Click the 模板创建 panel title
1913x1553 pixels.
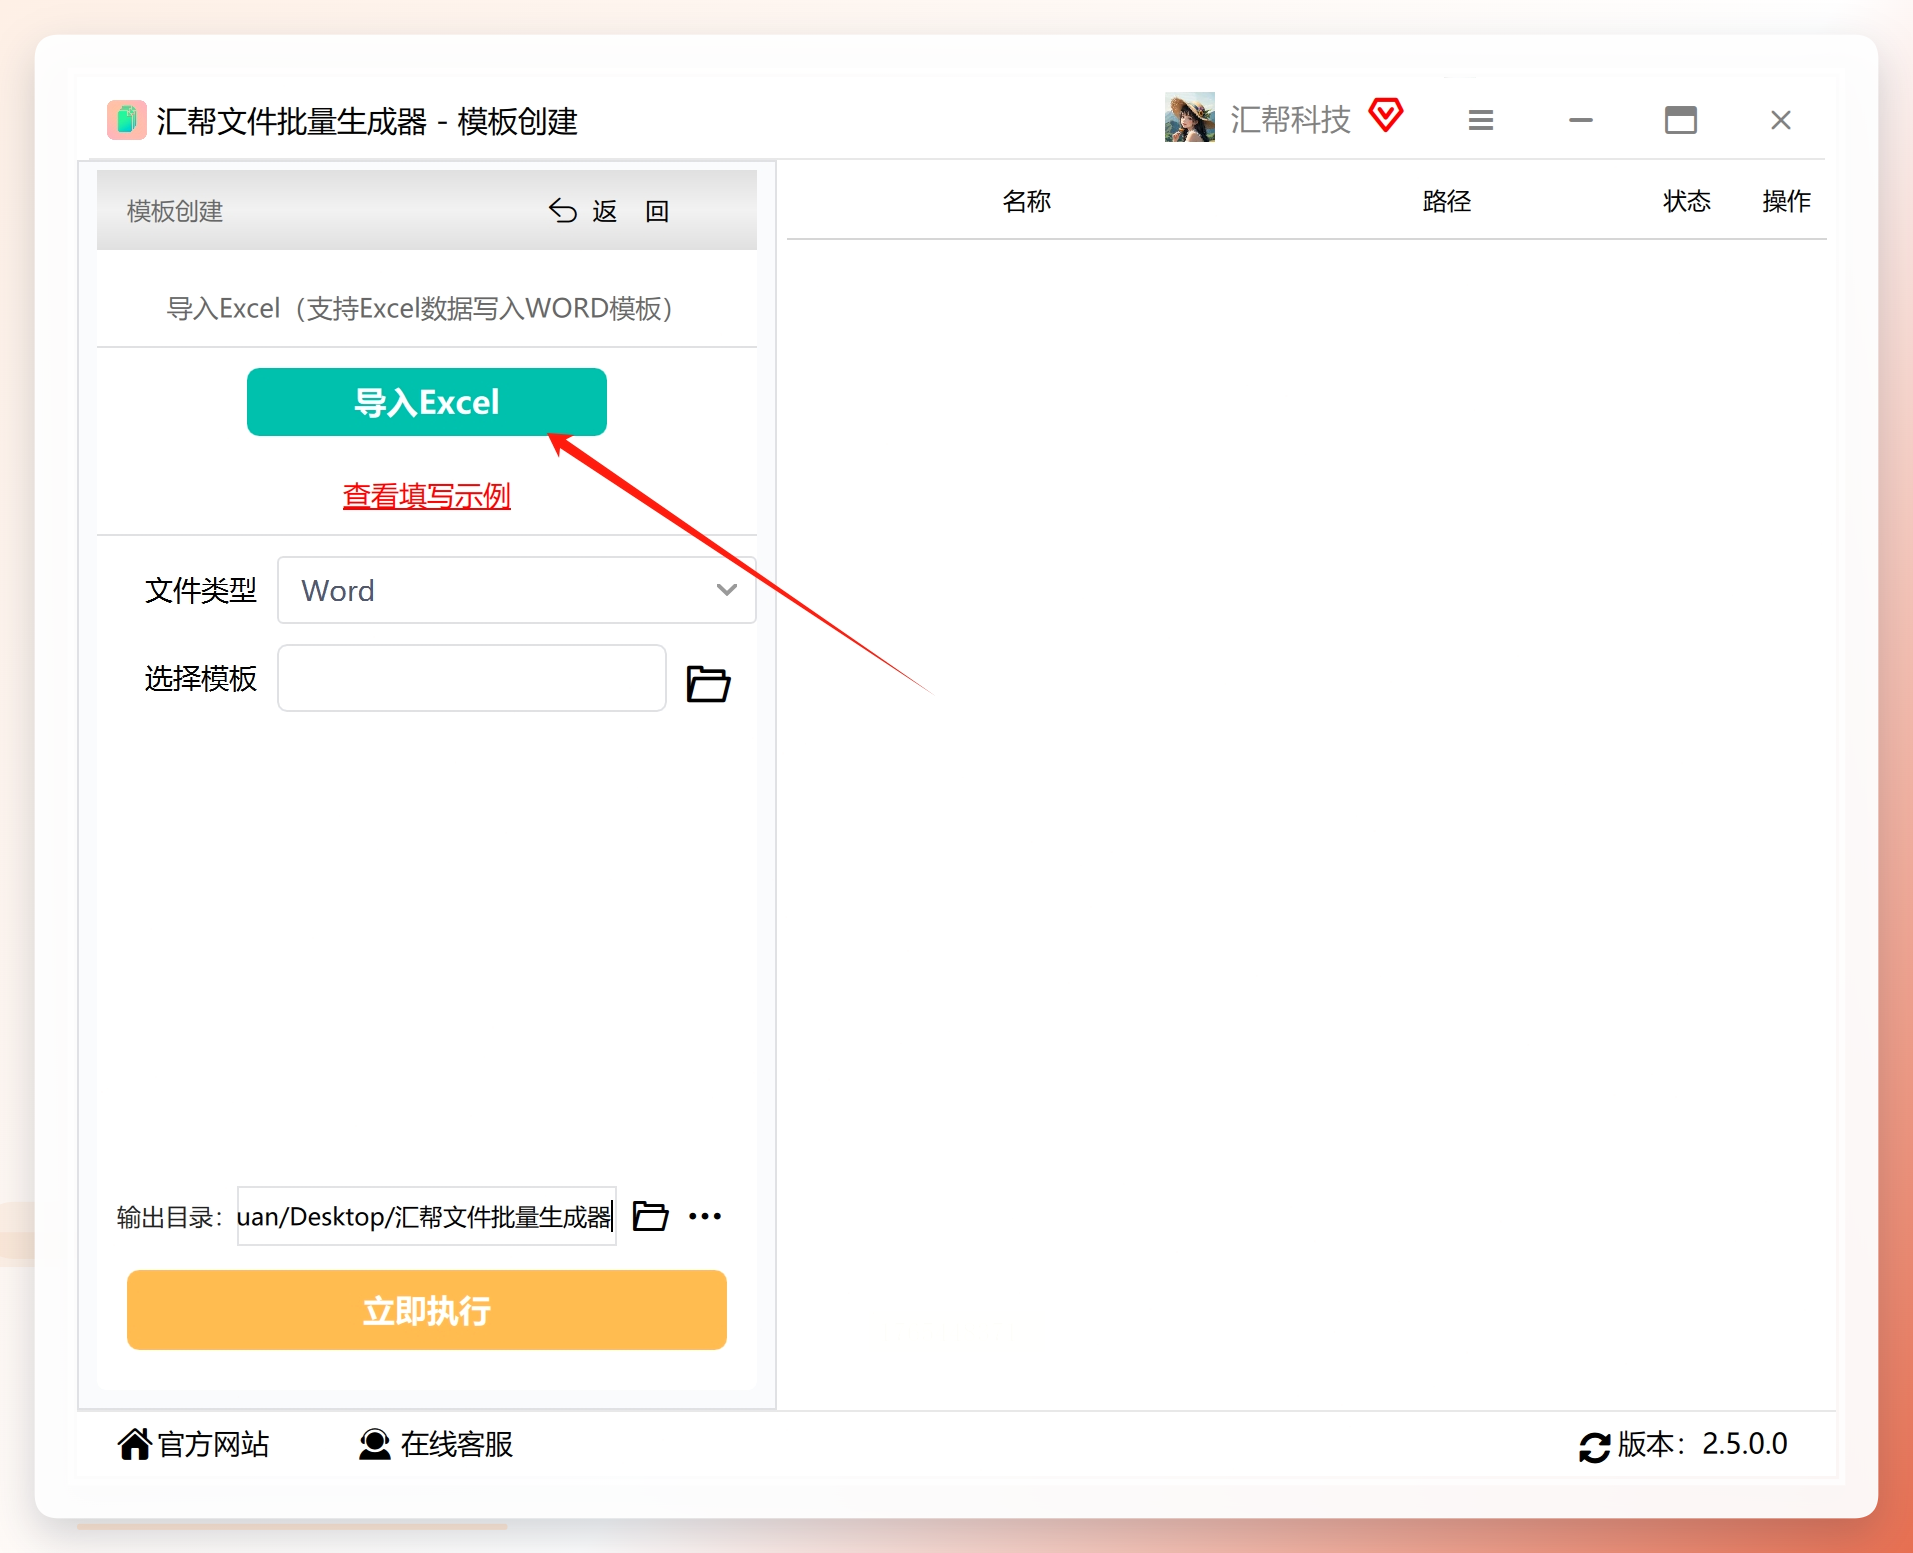tap(175, 211)
